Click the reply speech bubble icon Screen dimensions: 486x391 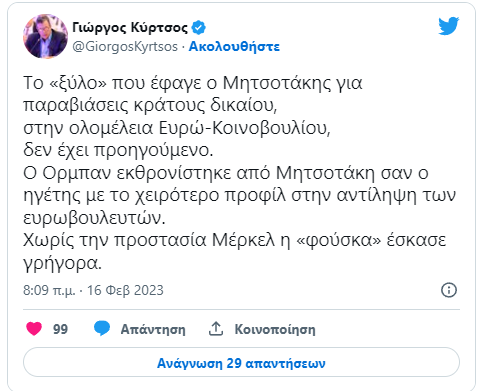coord(102,328)
